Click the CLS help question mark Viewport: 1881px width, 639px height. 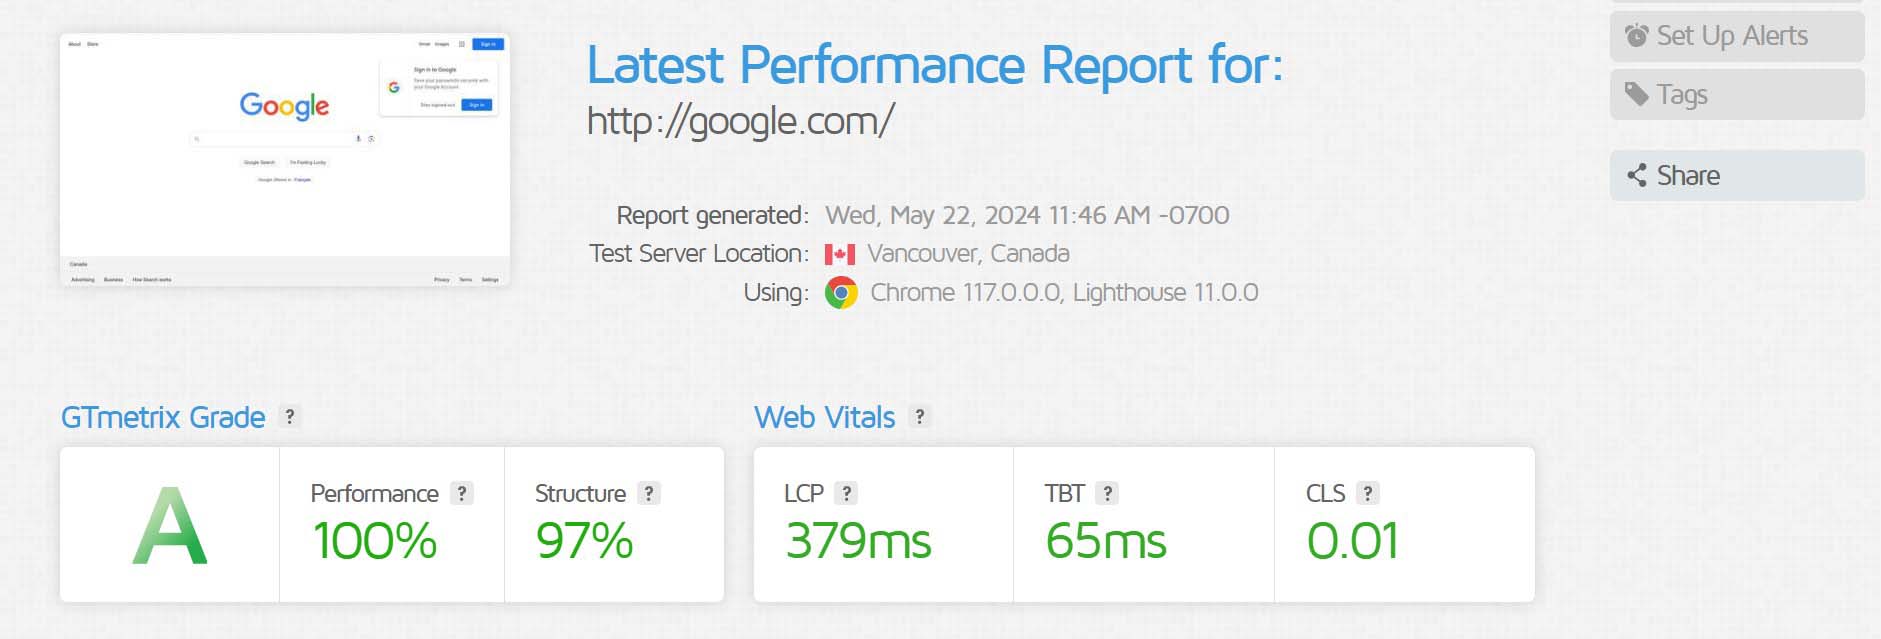[x=1368, y=493]
